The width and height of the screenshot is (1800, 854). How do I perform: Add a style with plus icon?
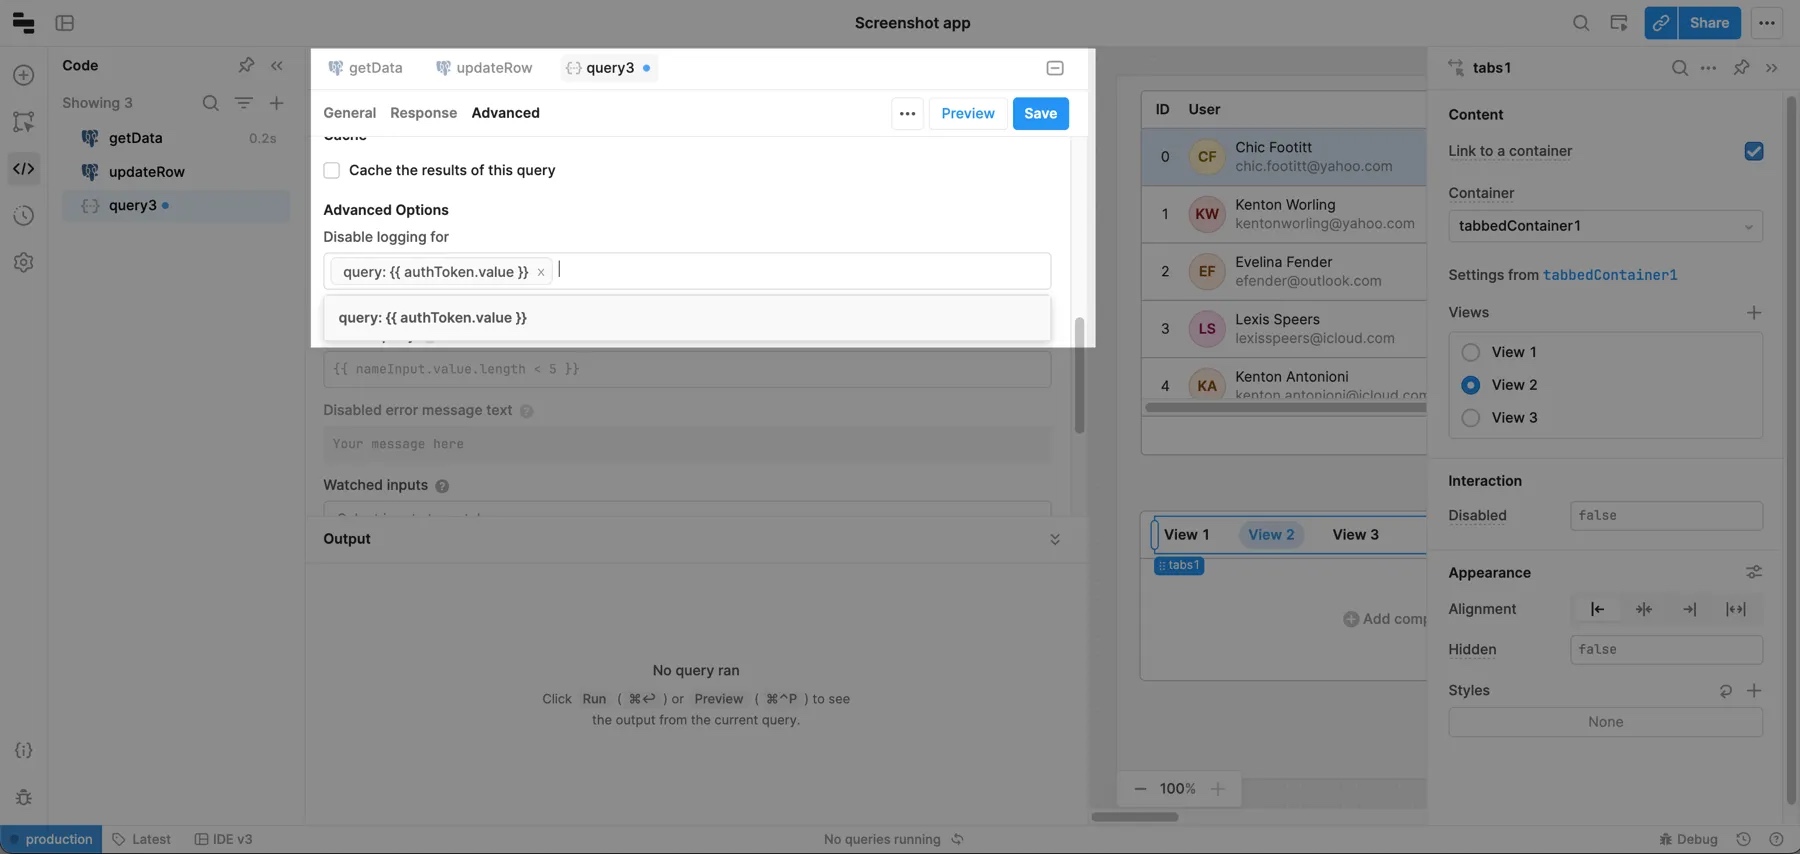[x=1754, y=691]
